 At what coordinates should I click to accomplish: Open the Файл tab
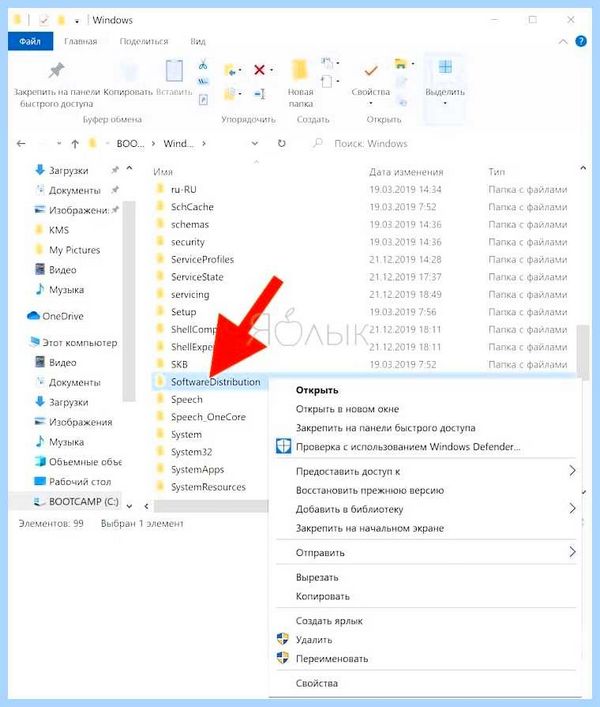tap(30, 41)
